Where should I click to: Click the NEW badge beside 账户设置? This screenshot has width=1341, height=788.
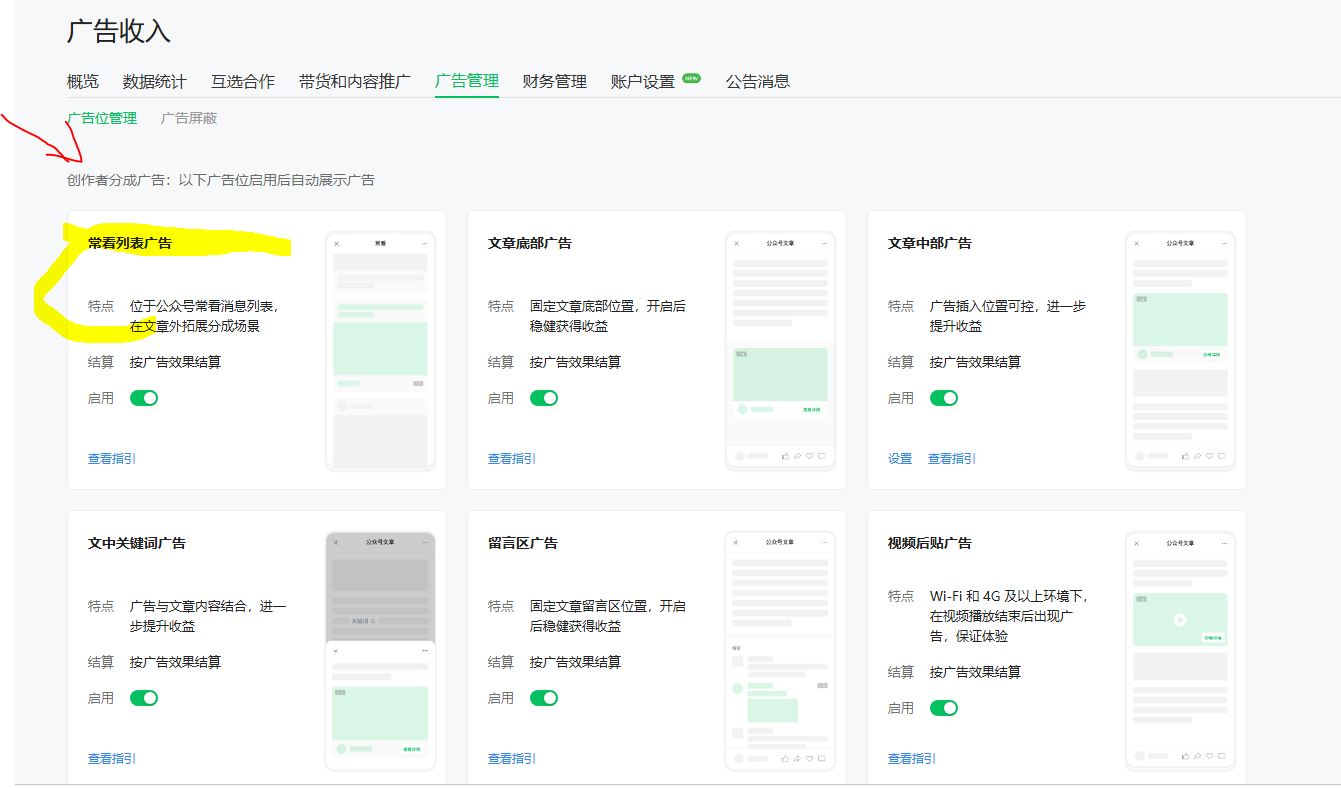tap(691, 77)
